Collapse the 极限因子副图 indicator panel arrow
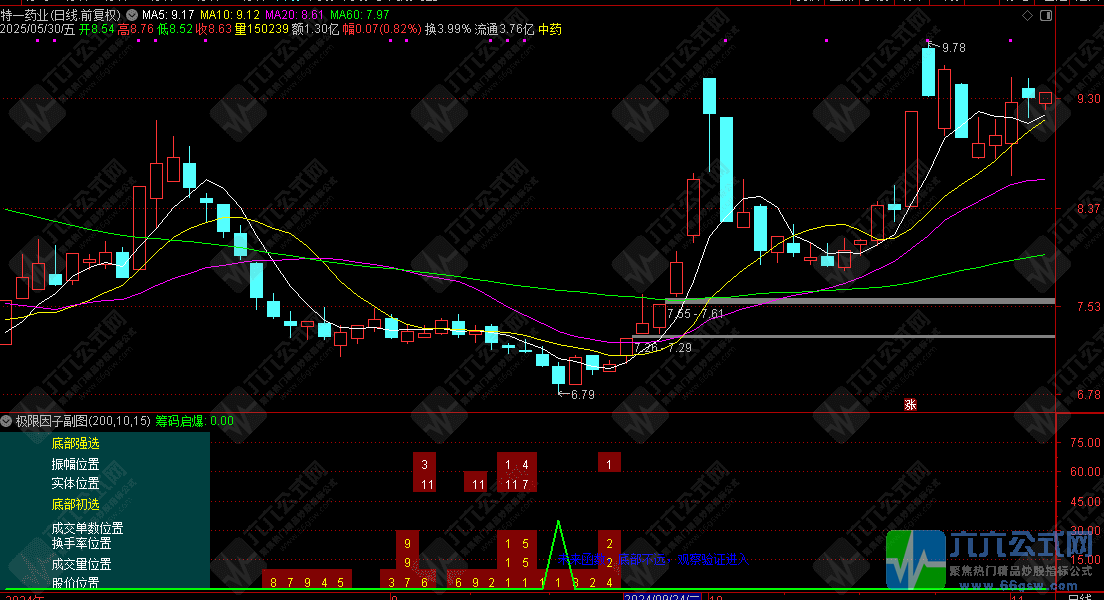The width and height of the screenshot is (1104, 600). point(7,421)
